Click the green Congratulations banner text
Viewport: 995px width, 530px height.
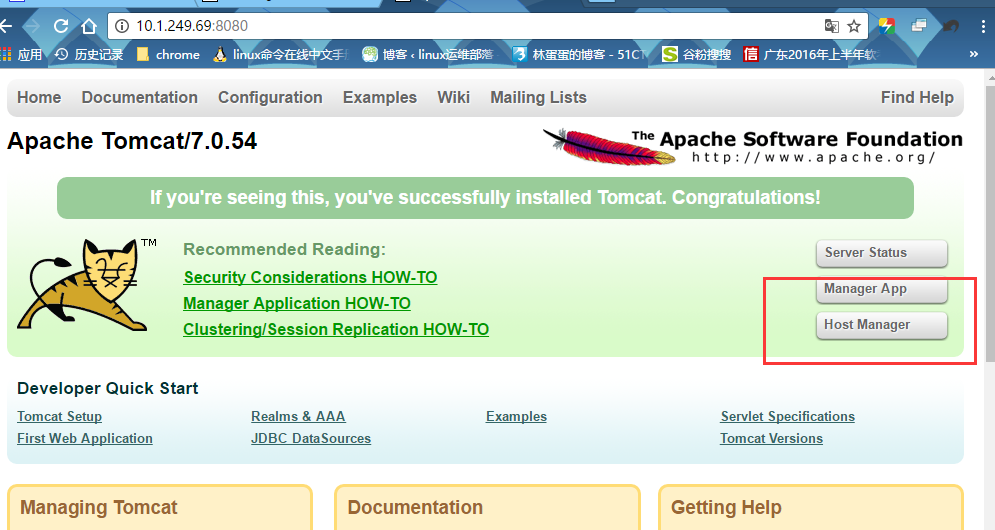point(485,198)
